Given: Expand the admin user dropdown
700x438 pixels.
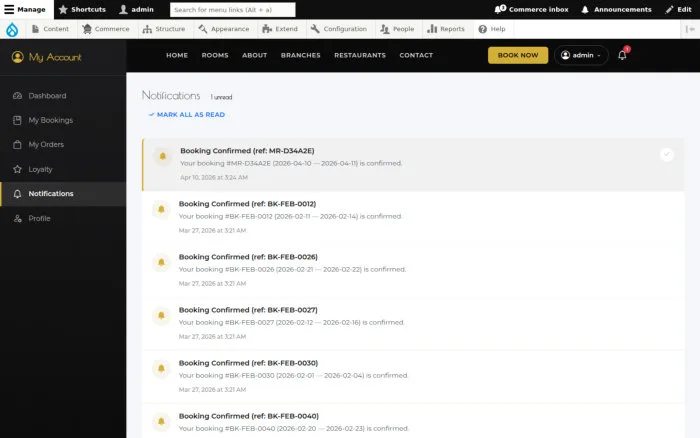Looking at the screenshot, I should click(581, 55).
